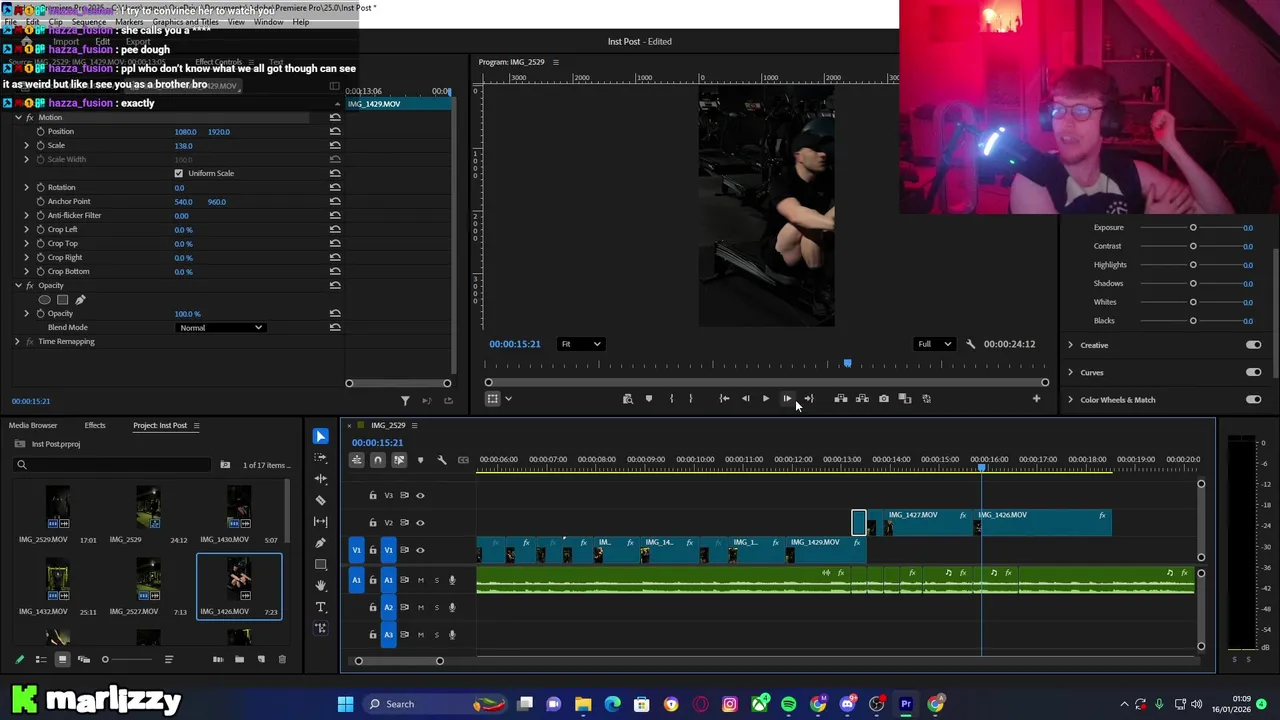Select the Hand tool
The height and width of the screenshot is (720, 1280).
[320, 586]
